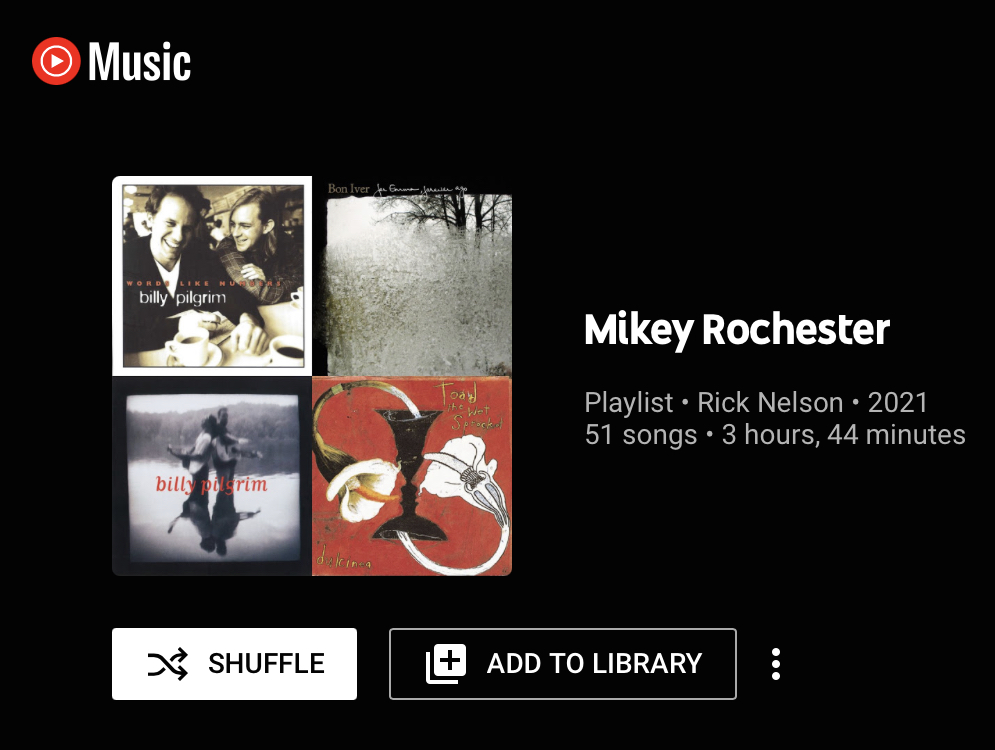Click the dulcinea text on red cover
Image resolution: width=995 pixels, height=750 pixels.
tap(343, 561)
